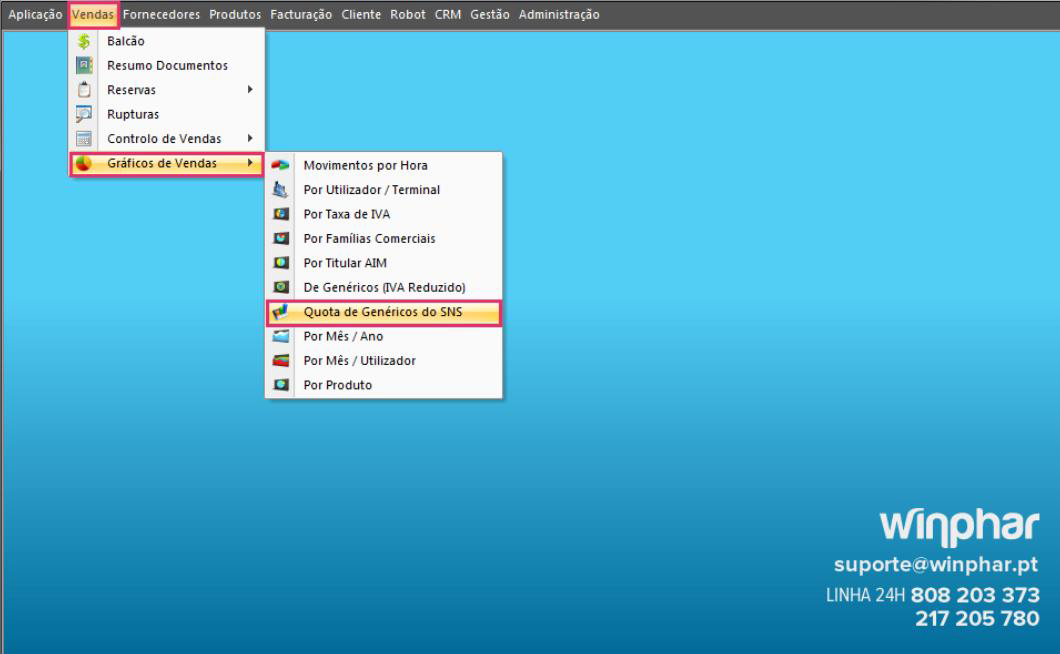The height and width of the screenshot is (654, 1060).
Task: Select Por Utilizador / Terminal option
Action: click(384, 189)
